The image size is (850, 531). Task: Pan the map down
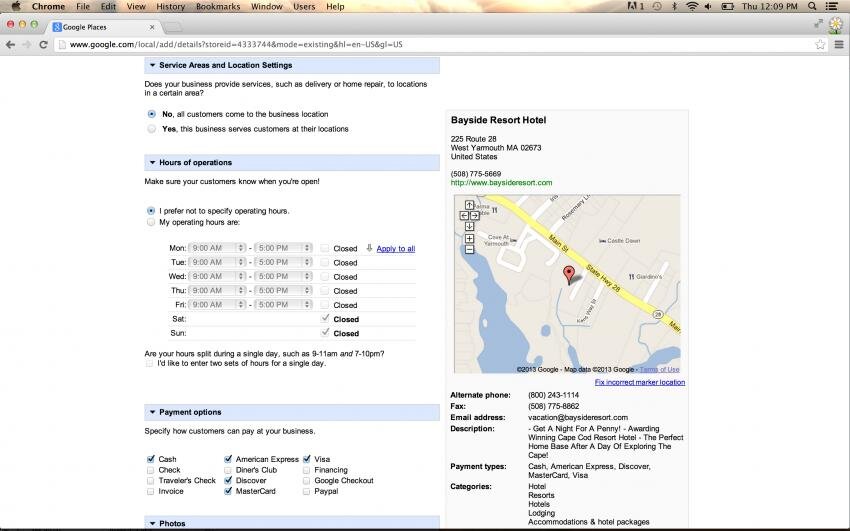[469, 226]
